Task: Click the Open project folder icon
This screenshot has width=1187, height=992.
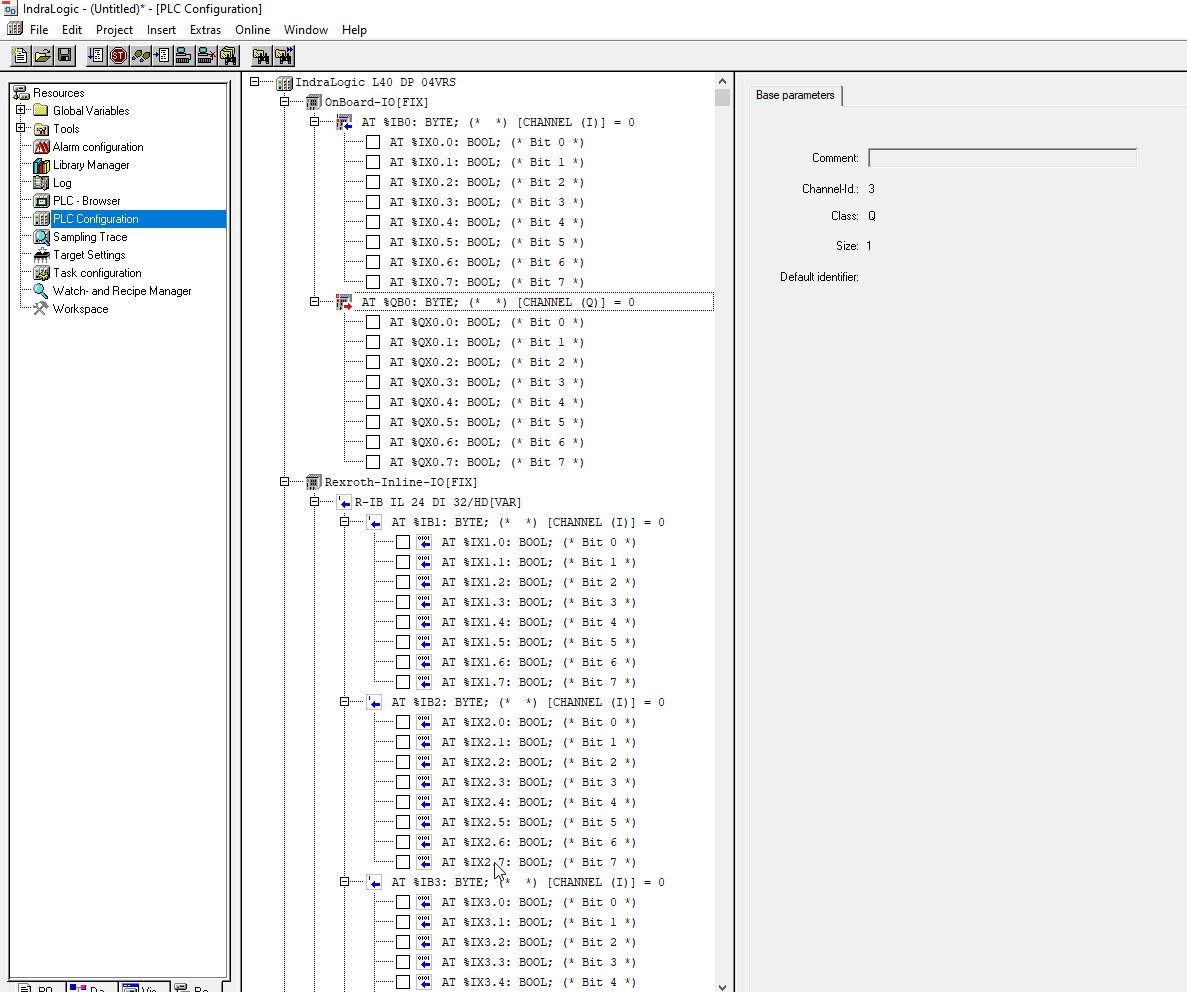Action: (x=43, y=56)
